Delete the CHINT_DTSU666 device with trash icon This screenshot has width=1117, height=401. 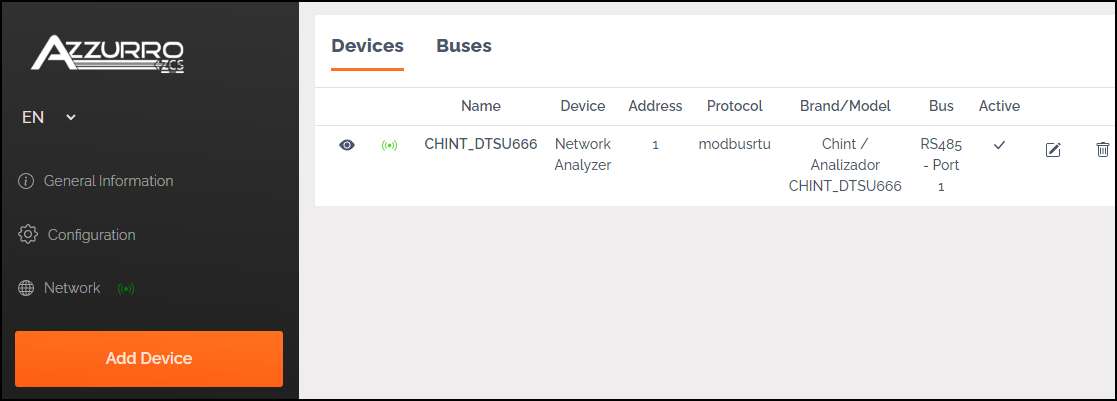1103,150
